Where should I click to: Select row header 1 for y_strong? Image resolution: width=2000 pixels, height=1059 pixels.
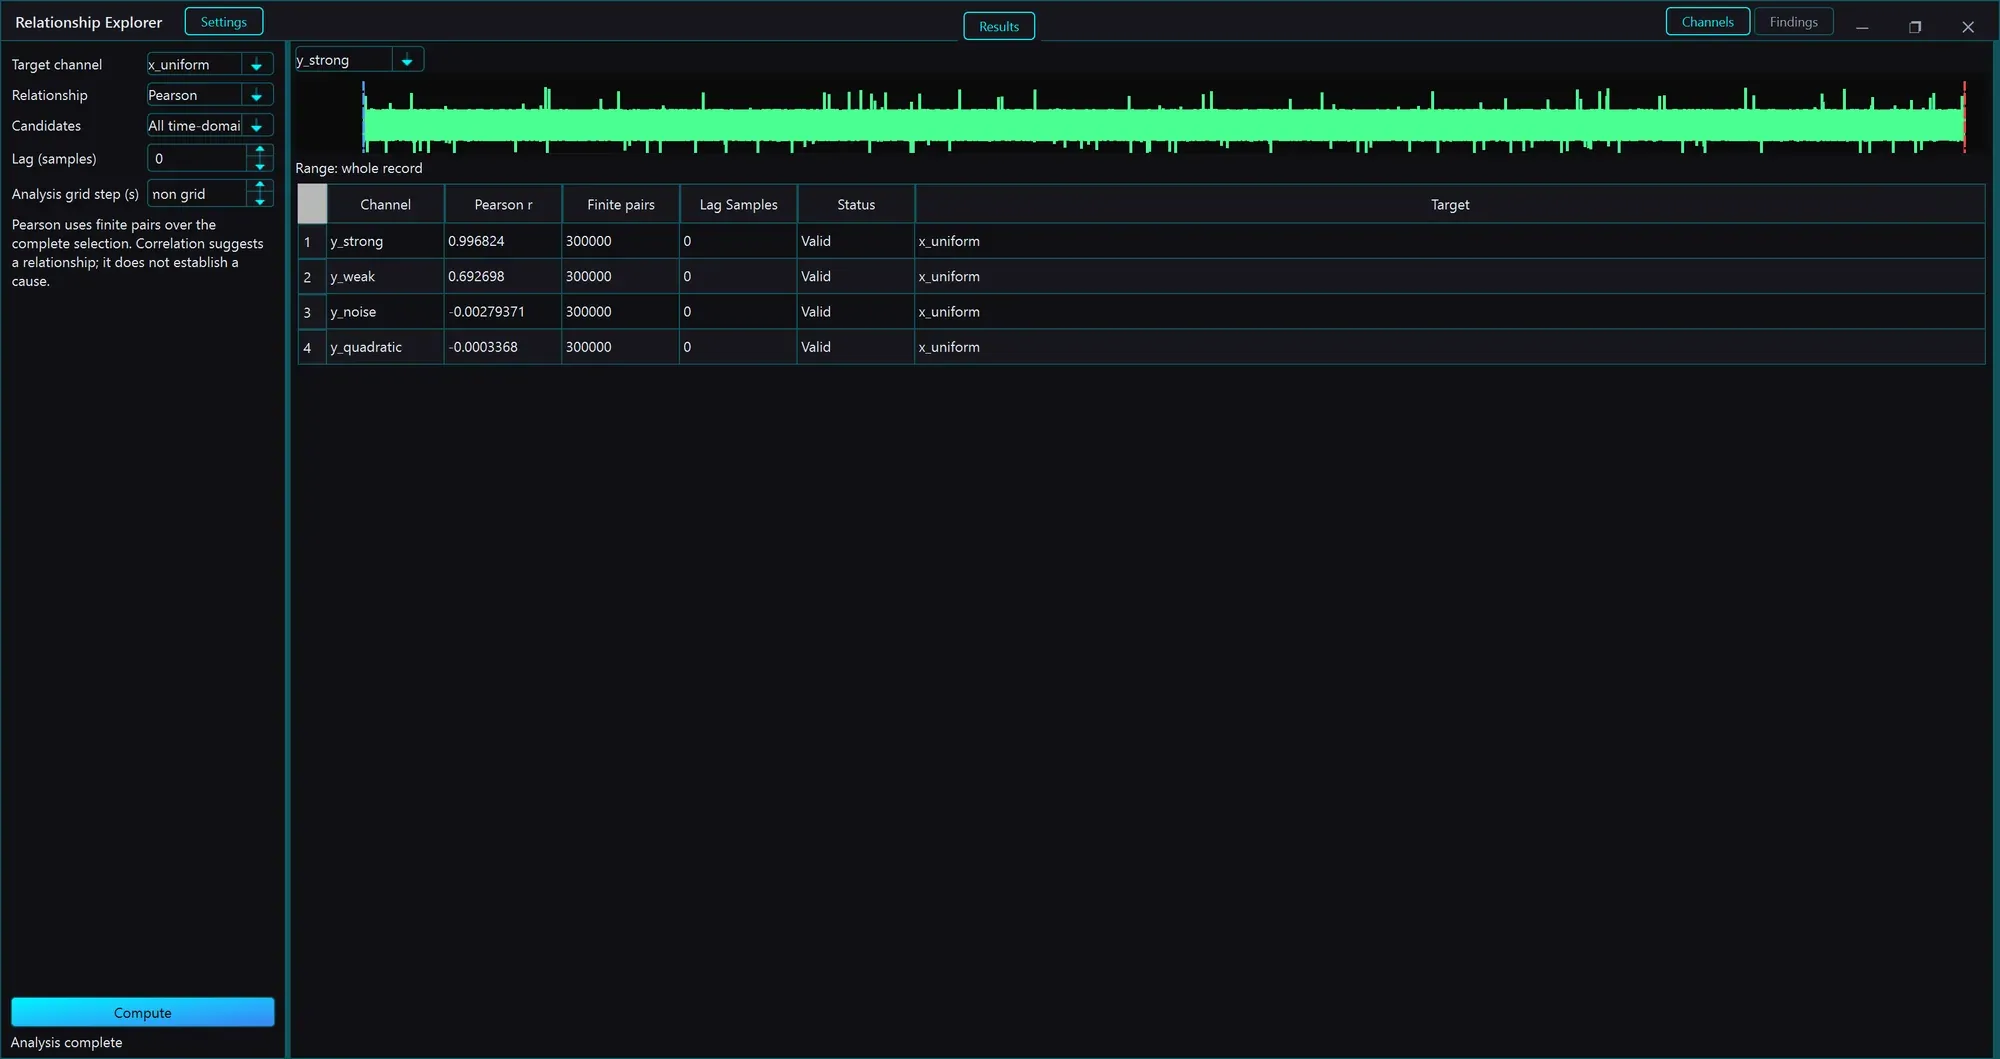click(x=312, y=241)
